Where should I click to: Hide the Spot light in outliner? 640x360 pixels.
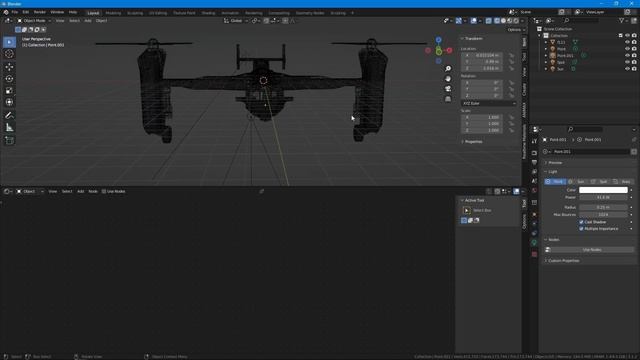click(627, 62)
